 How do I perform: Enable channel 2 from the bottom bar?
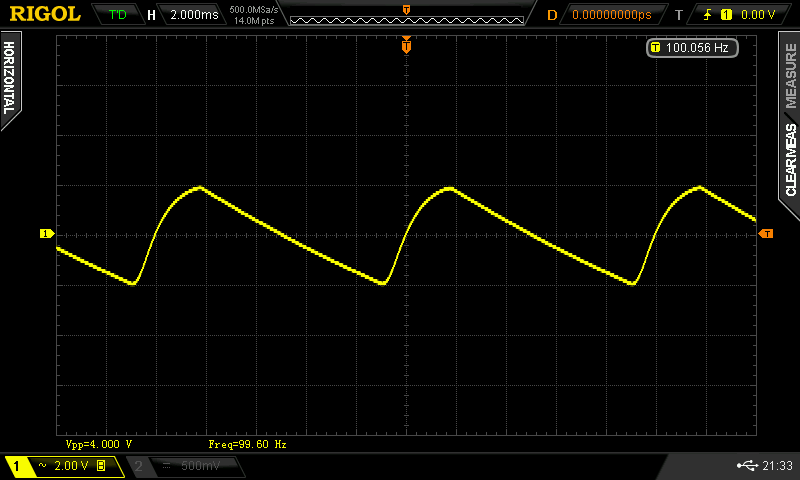pyautogui.click(x=139, y=466)
